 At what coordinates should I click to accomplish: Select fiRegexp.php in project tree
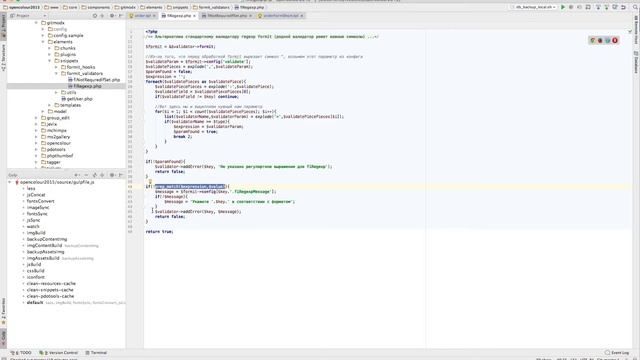[x=84, y=86]
